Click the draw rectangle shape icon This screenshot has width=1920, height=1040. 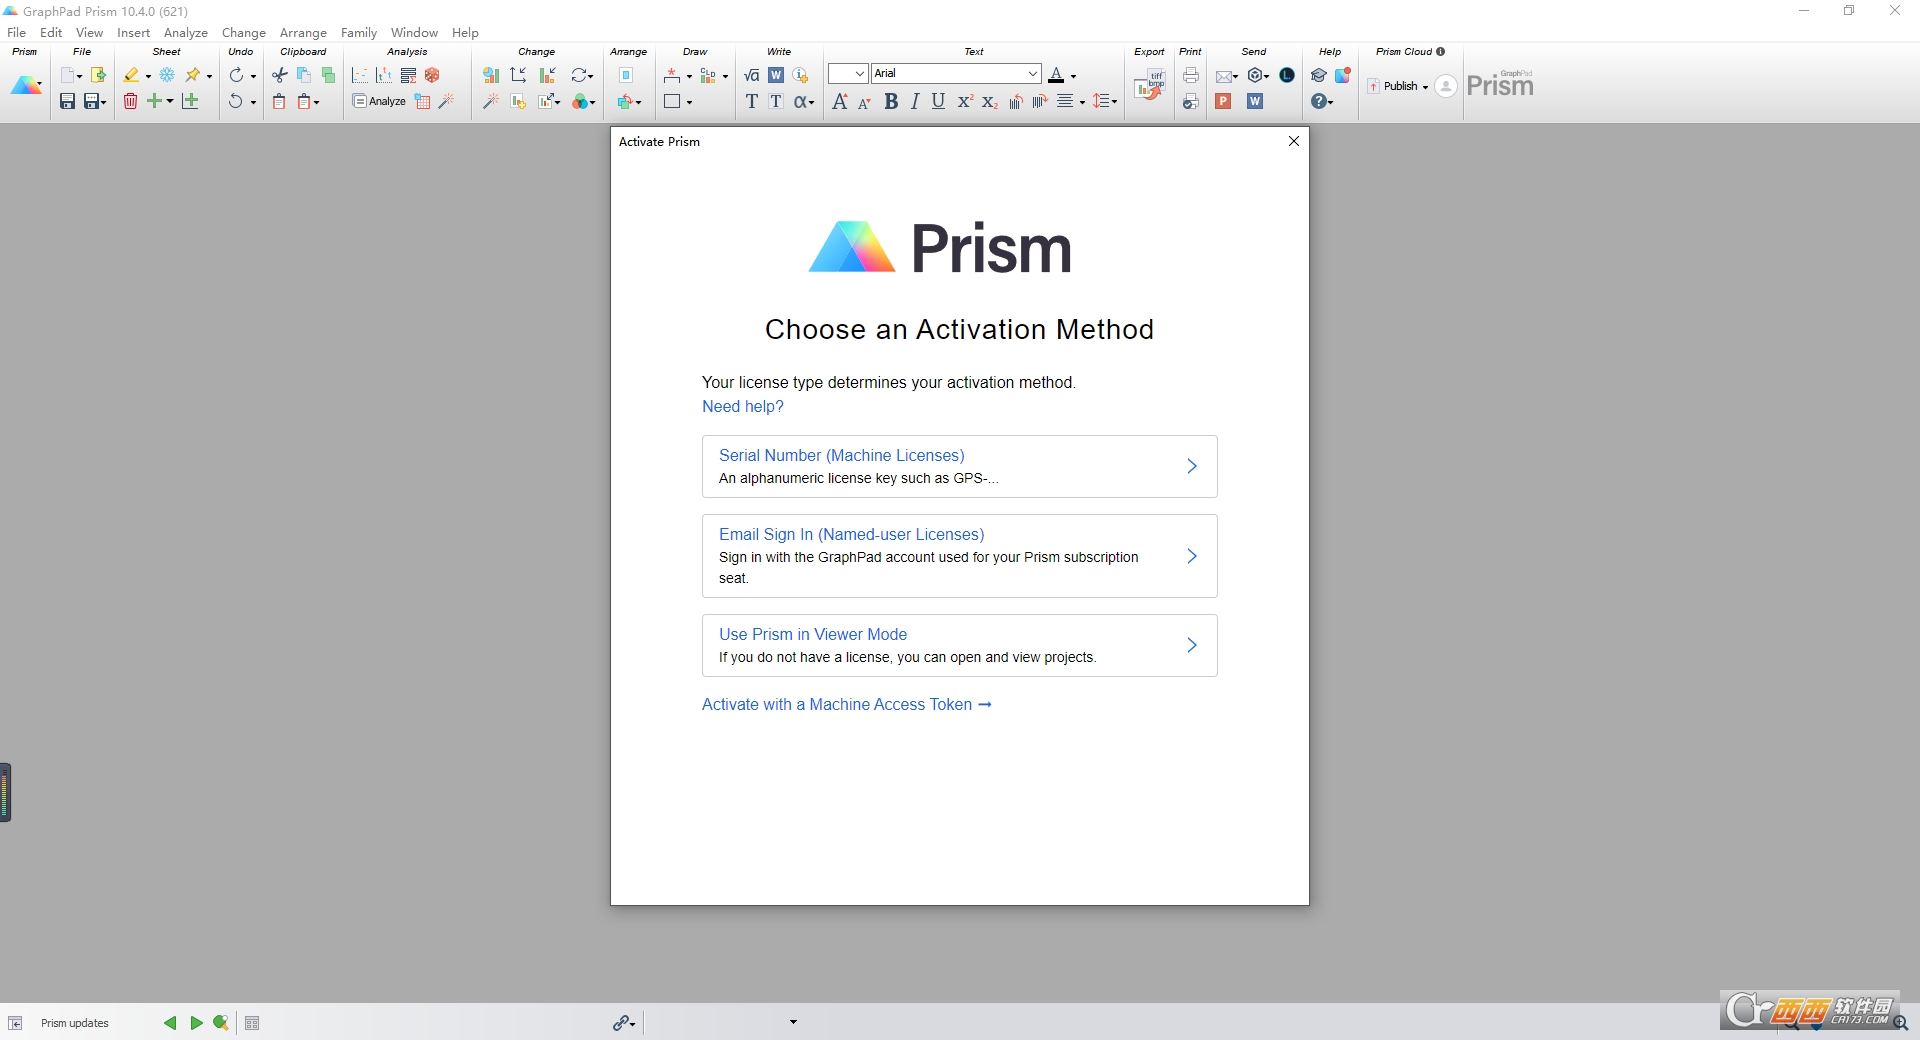[672, 101]
